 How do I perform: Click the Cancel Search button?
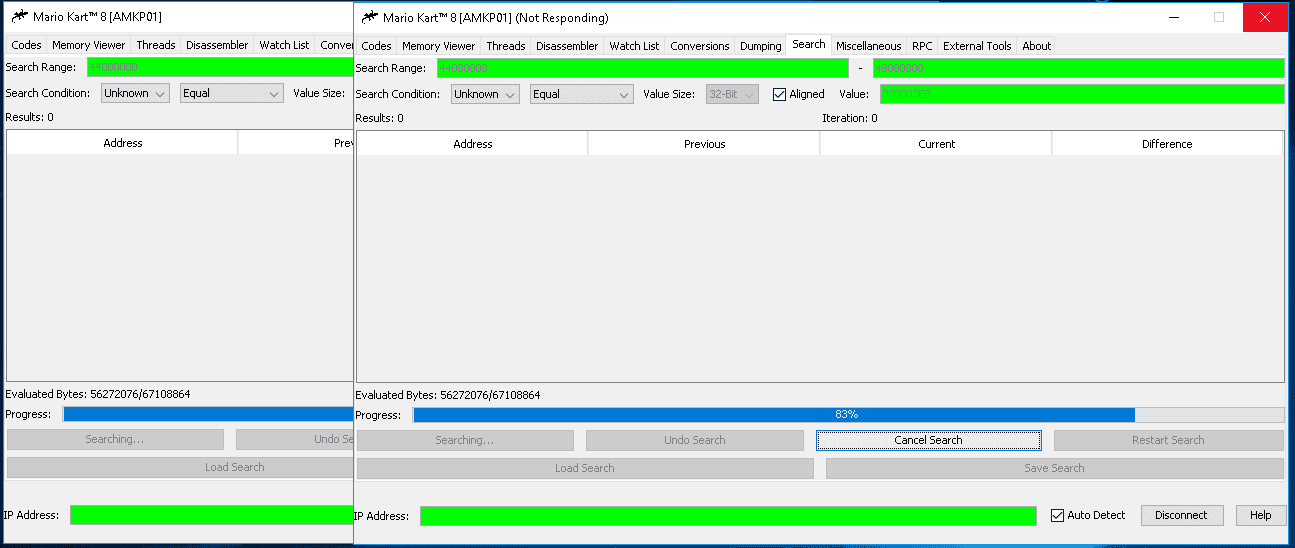coord(929,440)
